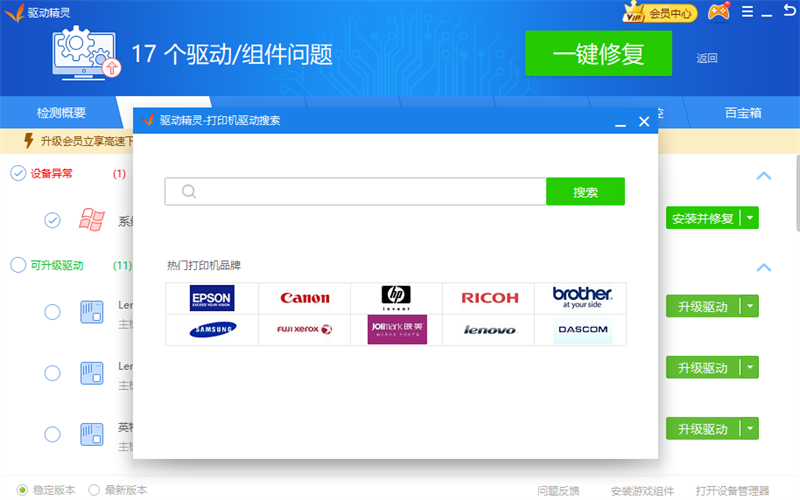800x500 pixels.
Task: Open dropdown beside third 升级驱动 button
Action: (x=750, y=429)
